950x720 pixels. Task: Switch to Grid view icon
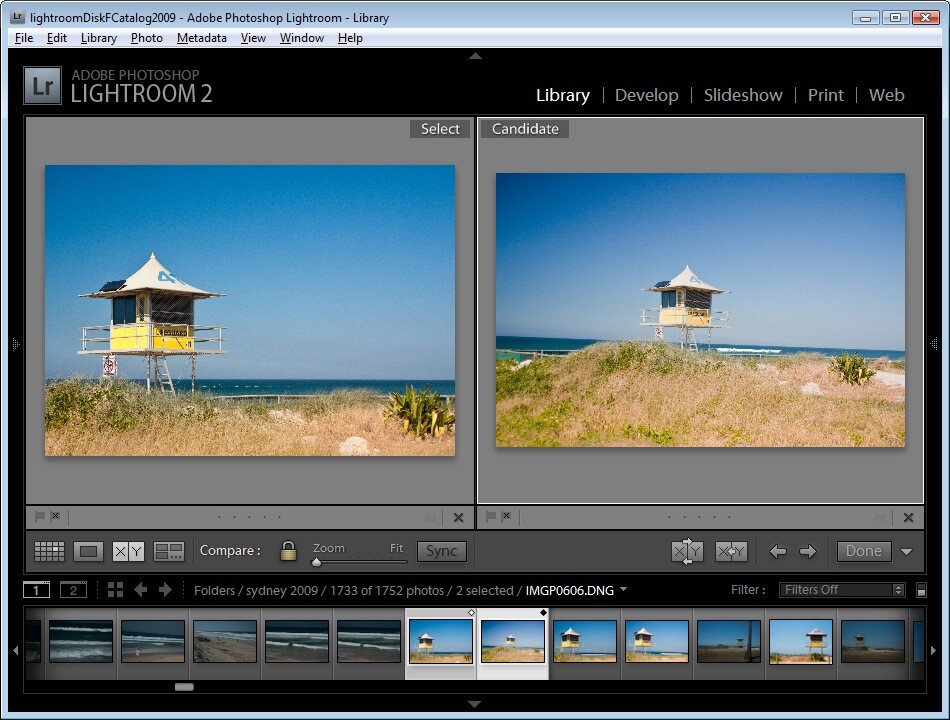click(x=49, y=551)
